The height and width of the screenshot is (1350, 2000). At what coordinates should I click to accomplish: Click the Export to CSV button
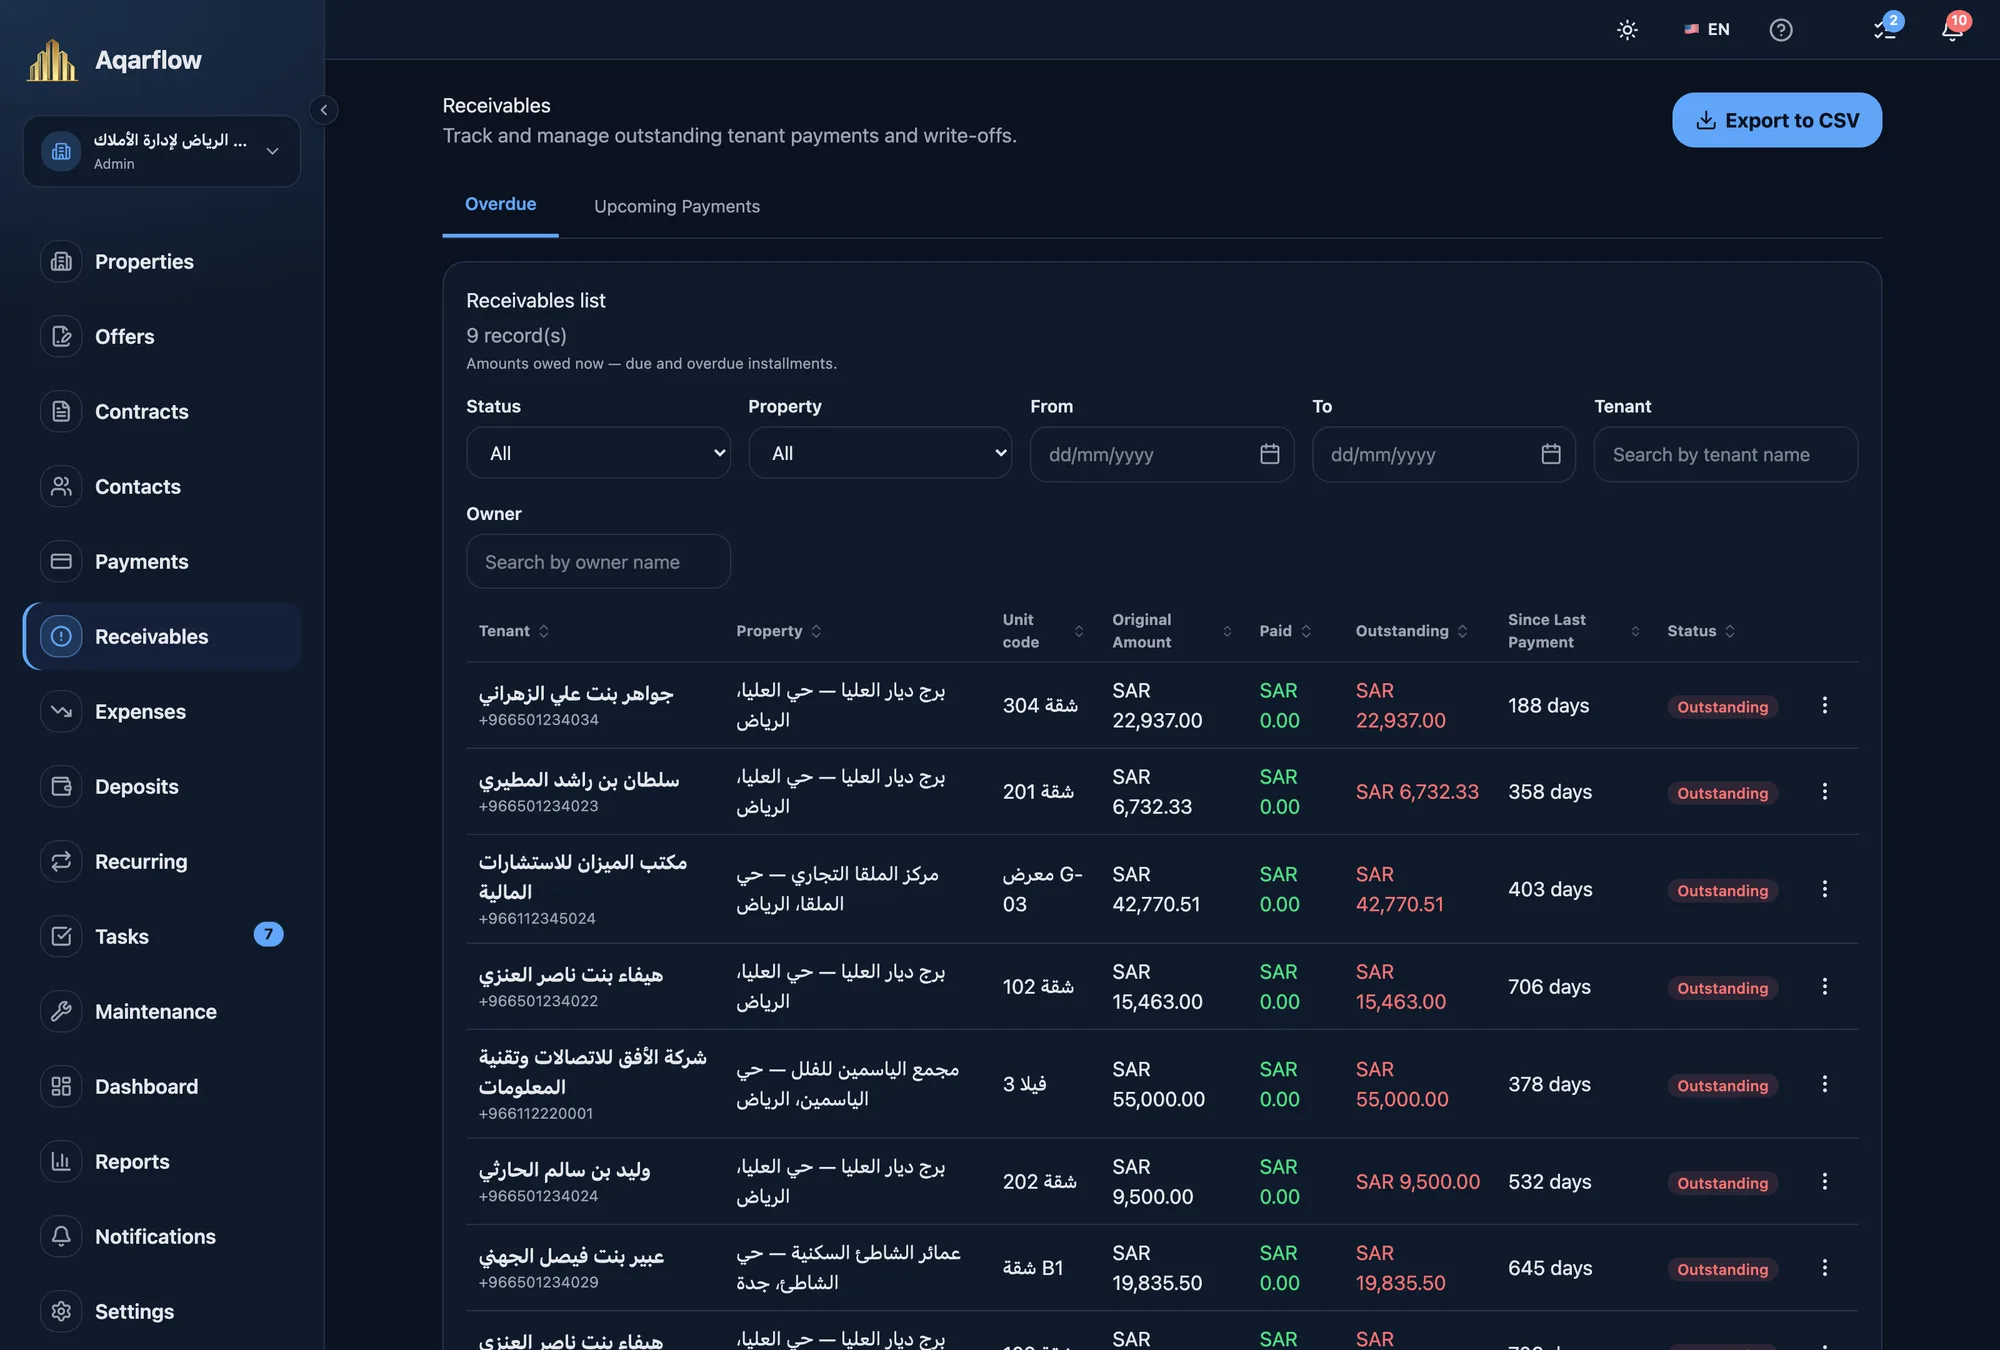pos(1776,120)
